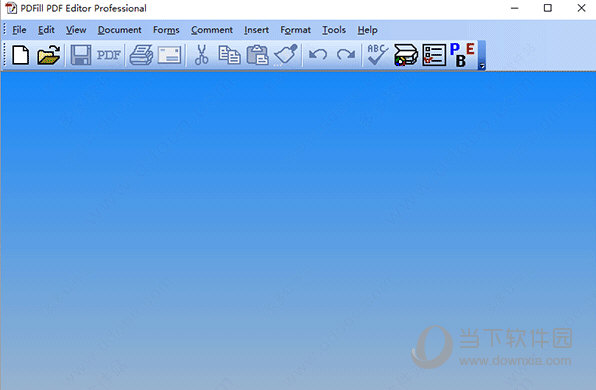Click the PBE colored letters icon
This screenshot has width=596, height=390.
(x=462, y=55)
